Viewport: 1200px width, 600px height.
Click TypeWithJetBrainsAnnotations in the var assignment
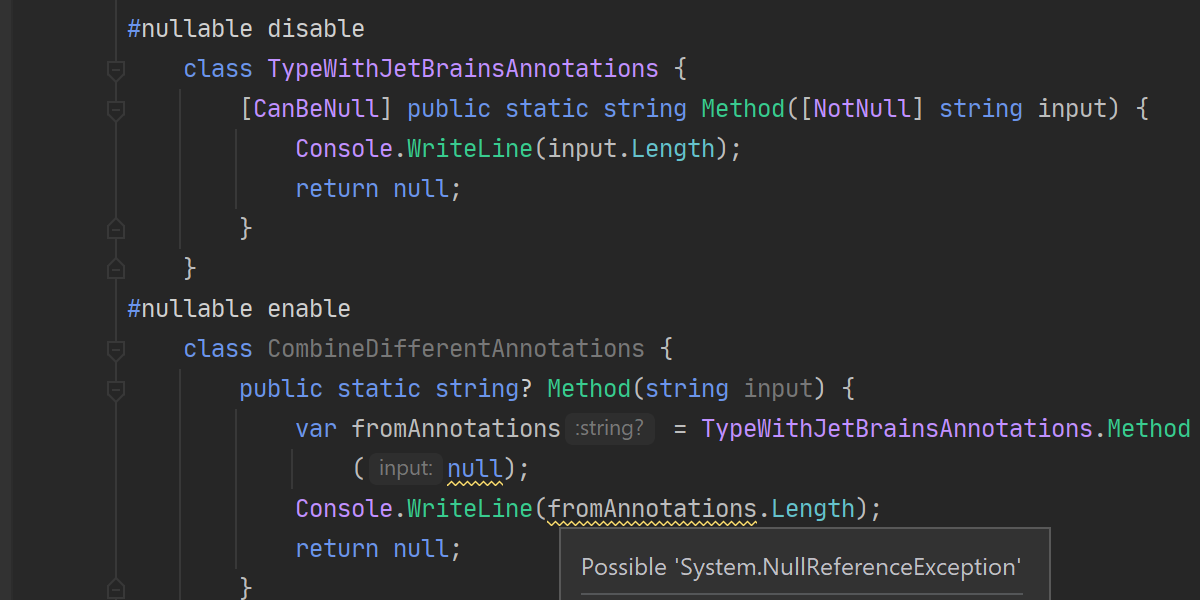(x=897, y=429)
